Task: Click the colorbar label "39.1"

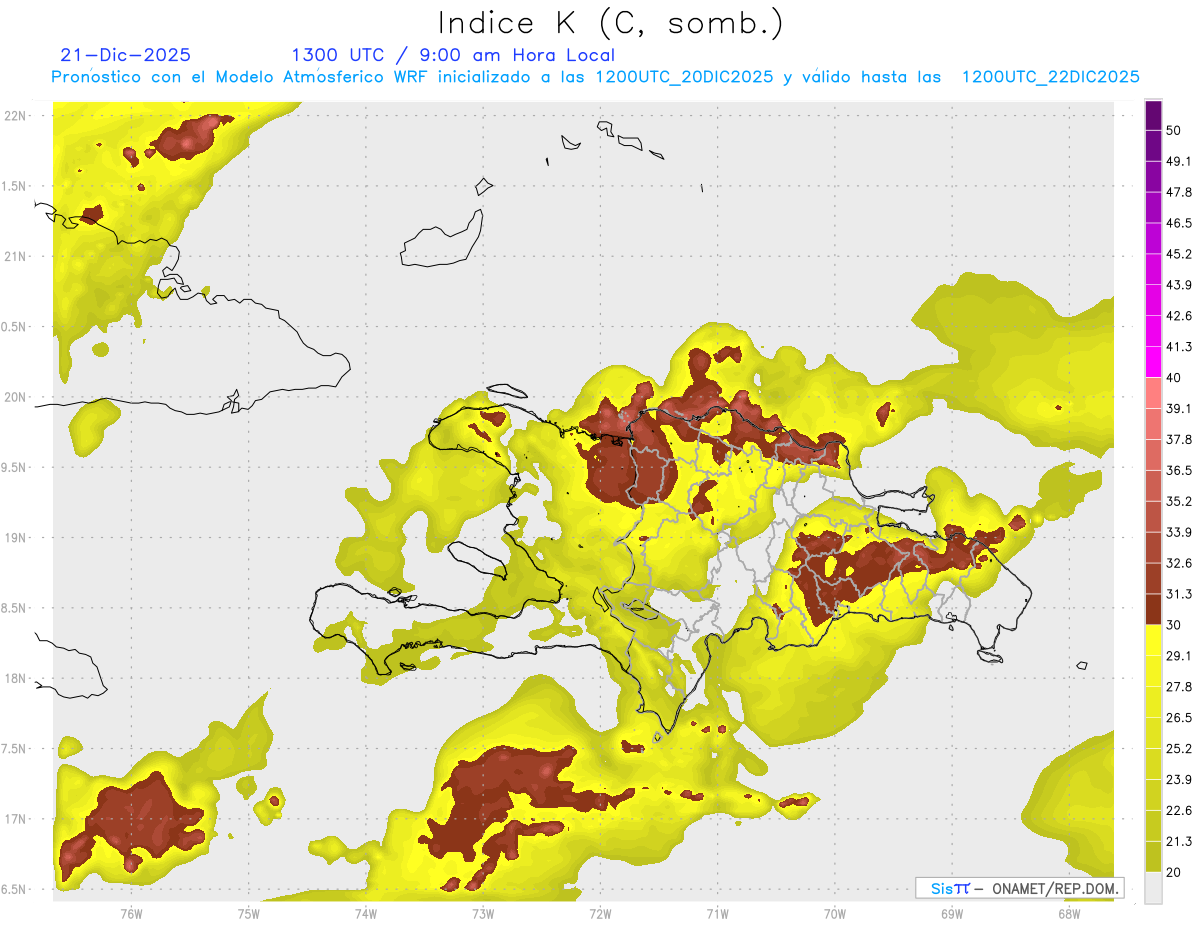Action: click(x=1179, y=408)
